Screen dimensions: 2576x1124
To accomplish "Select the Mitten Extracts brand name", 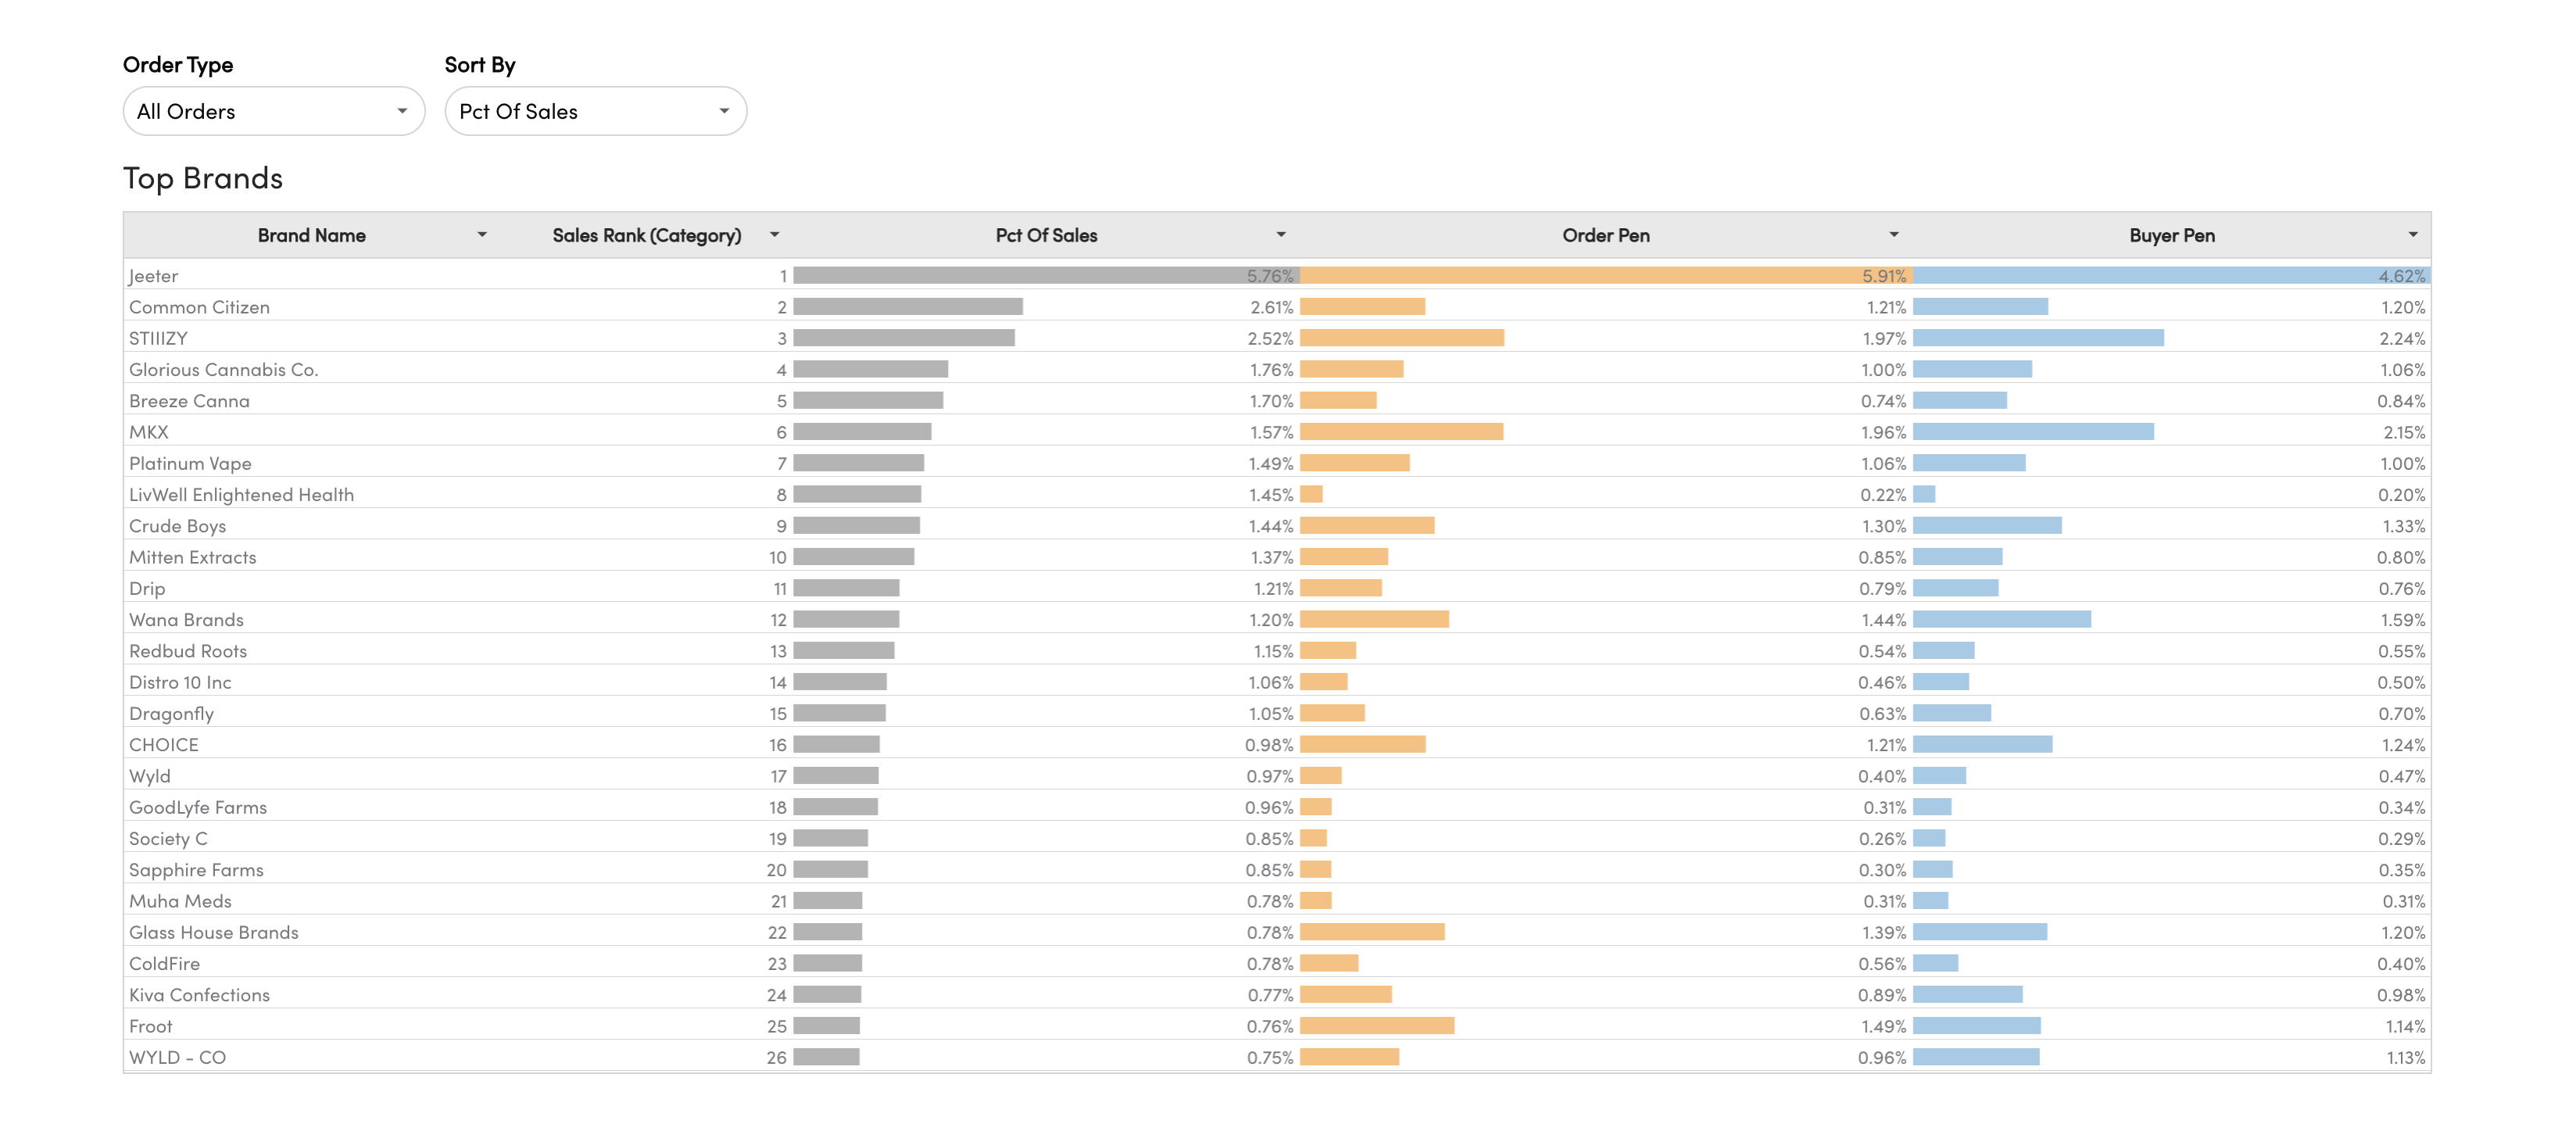I will pyautogui.click(x=192, y=557).
